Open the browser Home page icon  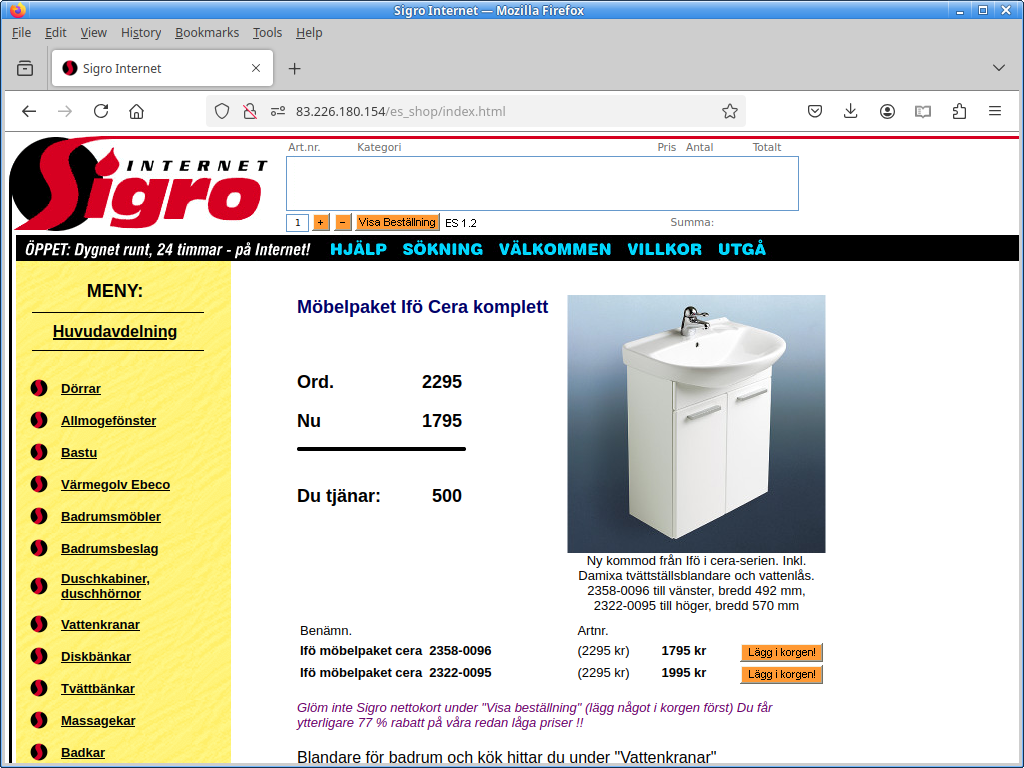pyautogui.click(x=136, y=111)
